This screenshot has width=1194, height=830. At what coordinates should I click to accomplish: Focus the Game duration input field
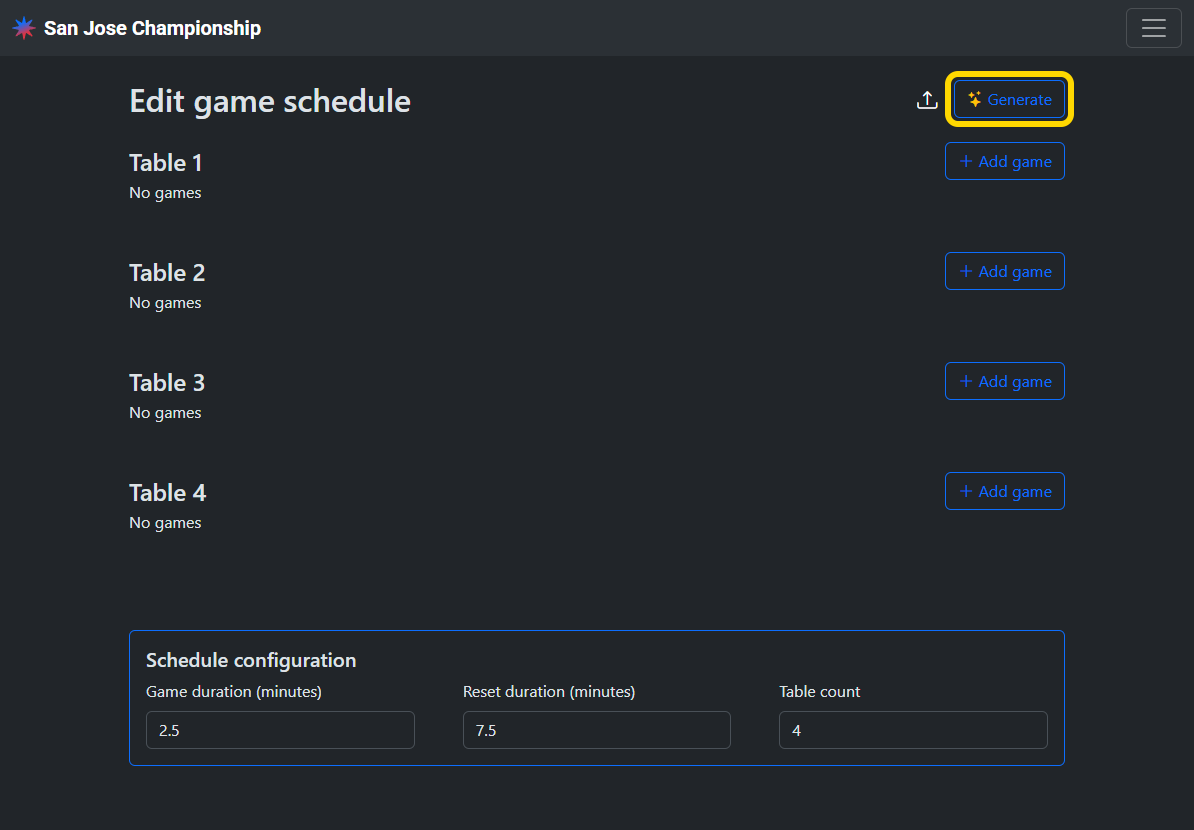(x=280, y=730)
